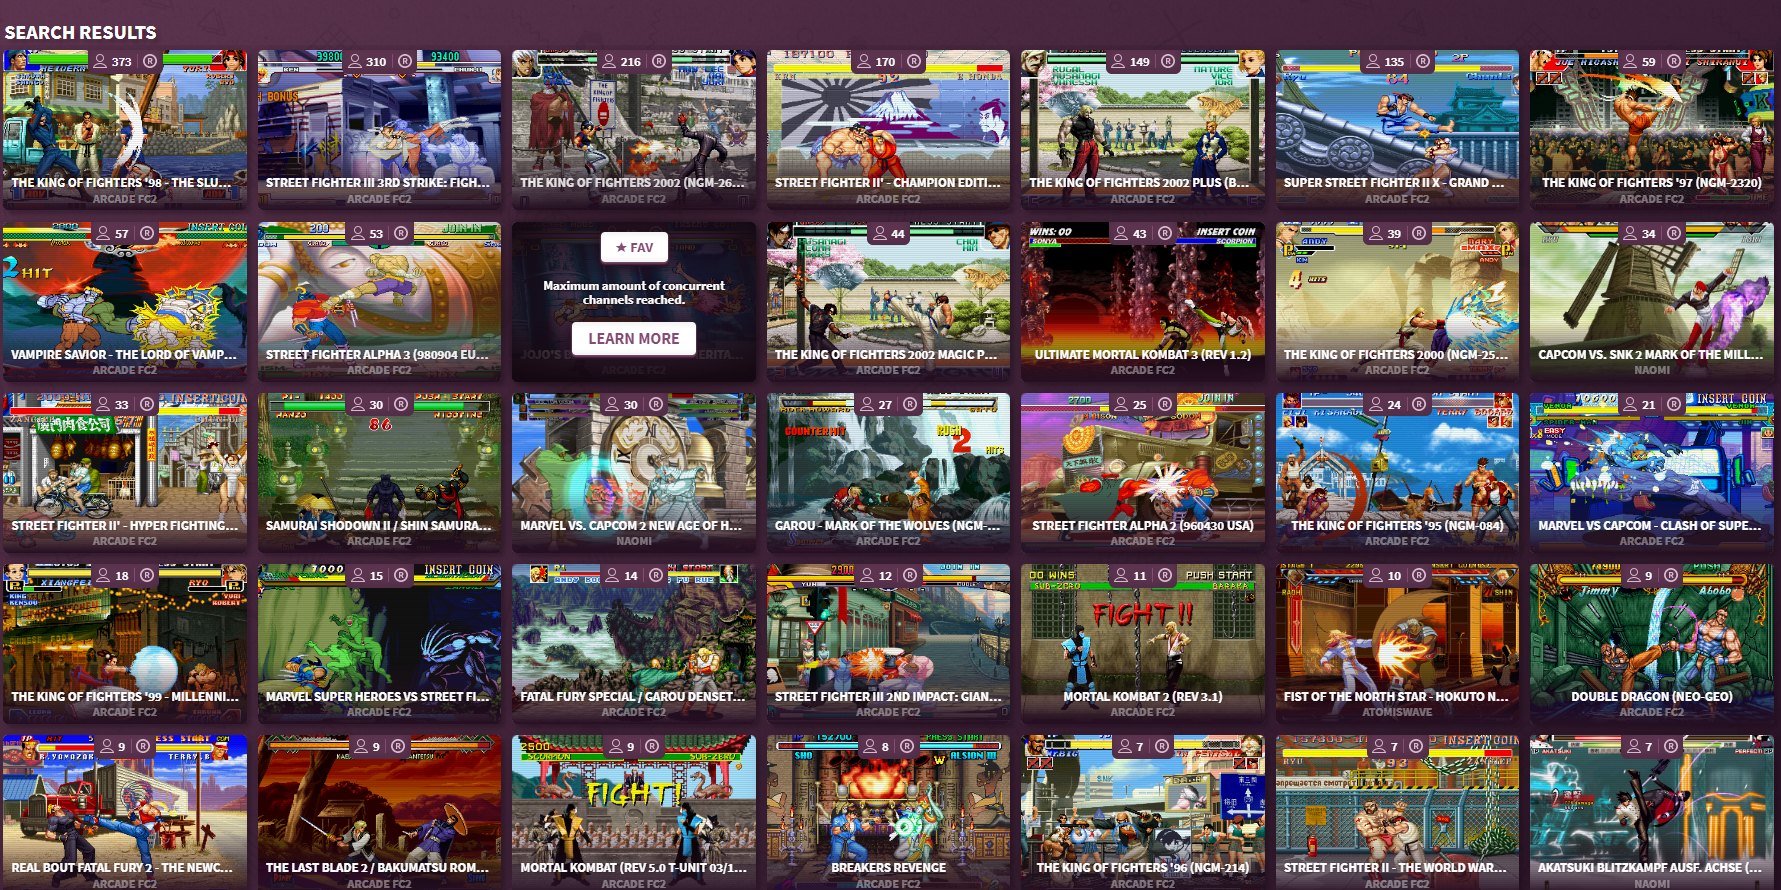Click the players icon on Vampire Savior card
The height and width of the screenshot is (890, 1781).
point(101,233)
